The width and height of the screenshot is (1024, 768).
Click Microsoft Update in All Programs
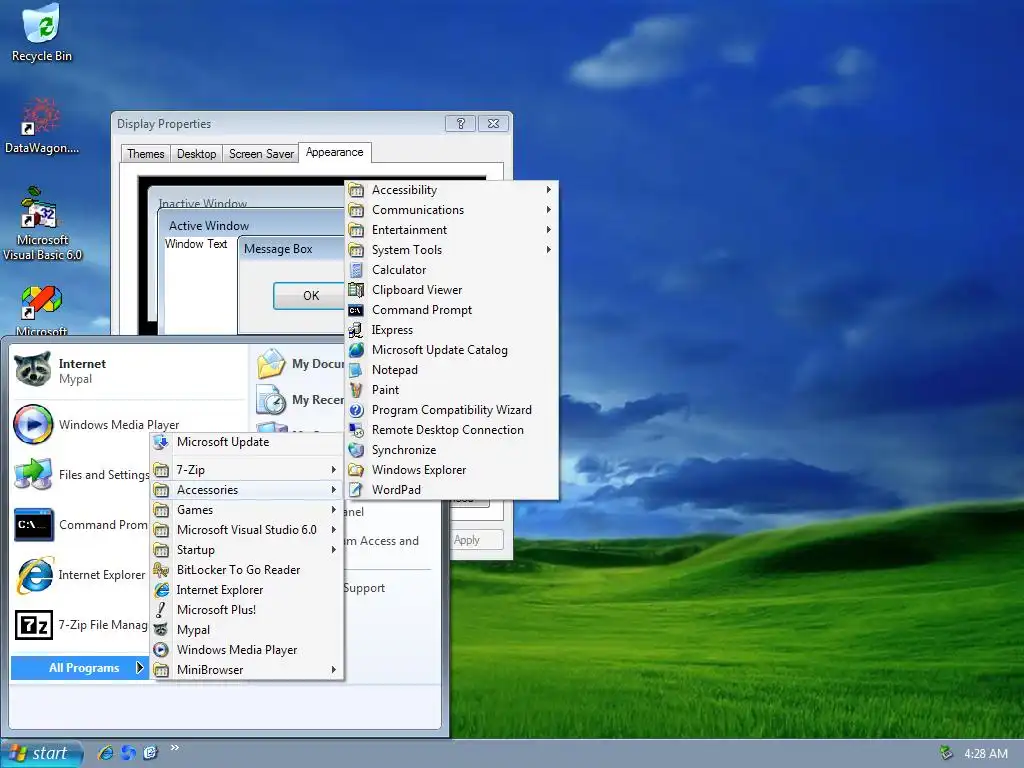[247, 442]
